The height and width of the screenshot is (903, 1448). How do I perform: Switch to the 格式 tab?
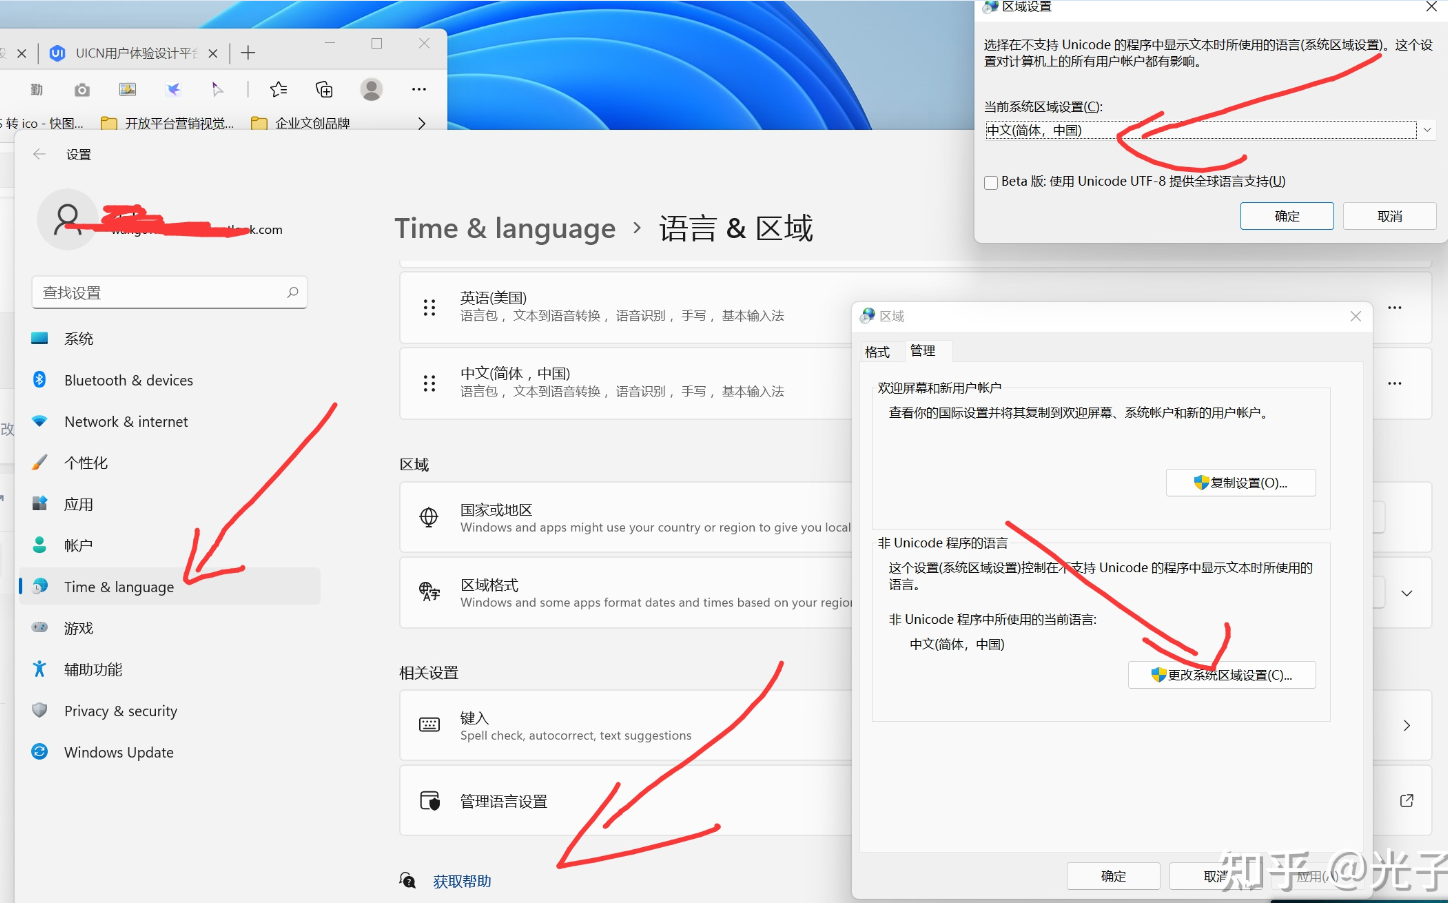(x=877, y=351)
